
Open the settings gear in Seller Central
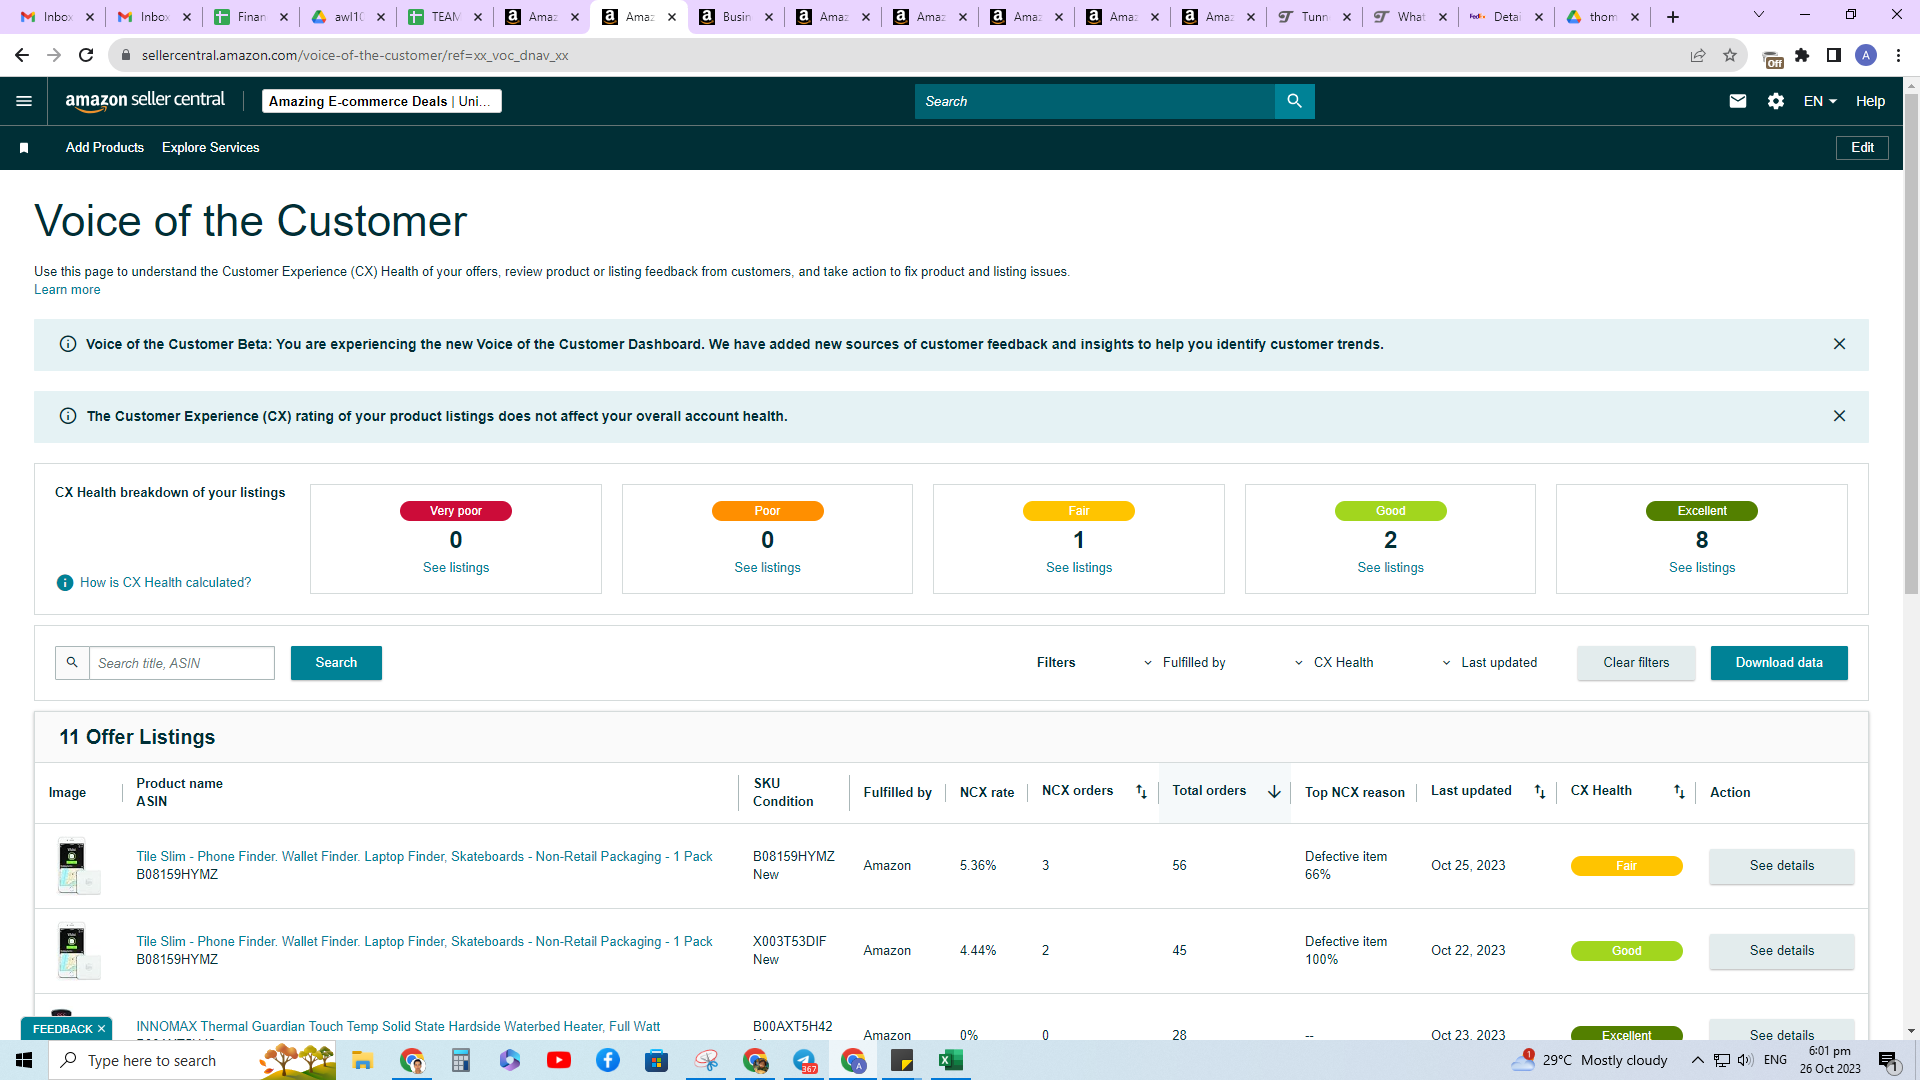pyautogui.click(x=1776, y=101)
